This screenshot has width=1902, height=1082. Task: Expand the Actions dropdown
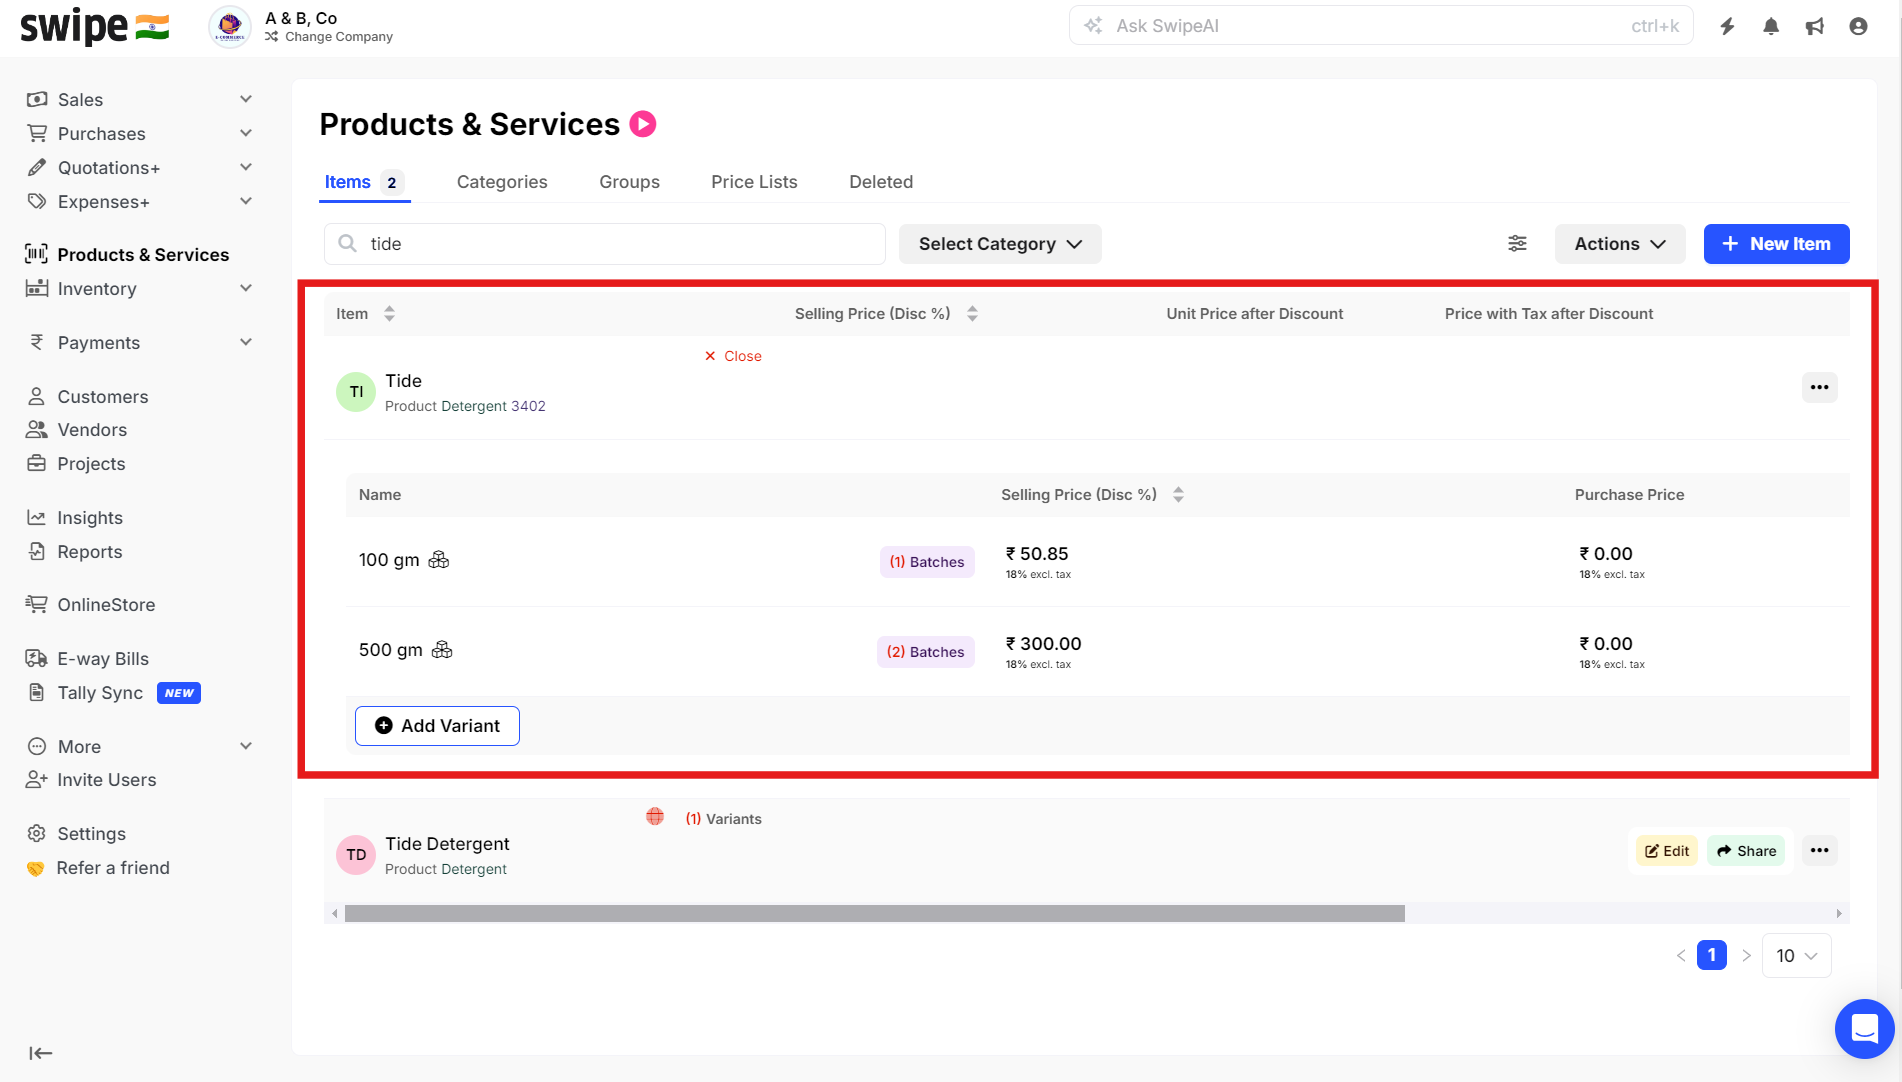(1619, 244)
